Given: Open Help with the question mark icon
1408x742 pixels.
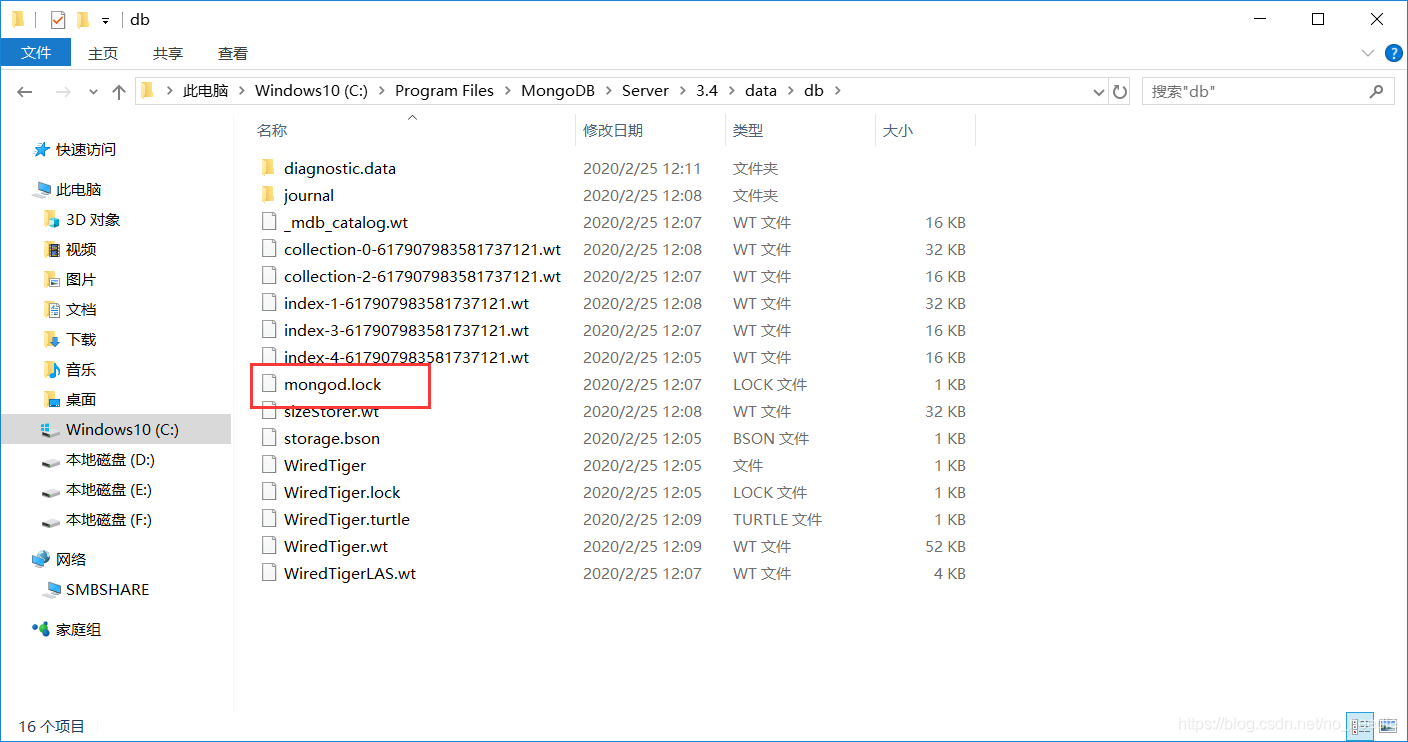Looking at the screenshot, I should click(1394, 53).
